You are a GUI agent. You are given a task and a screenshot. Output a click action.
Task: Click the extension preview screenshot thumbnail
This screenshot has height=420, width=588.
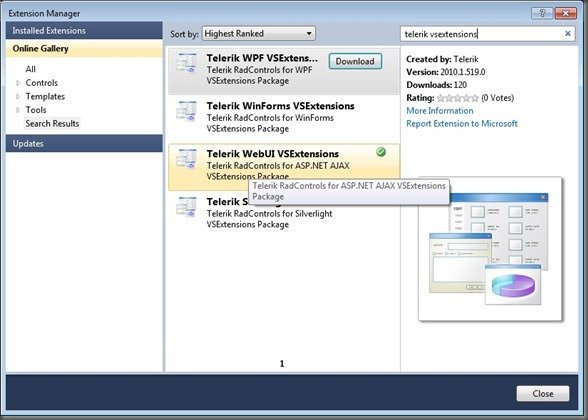coord(490,249)
